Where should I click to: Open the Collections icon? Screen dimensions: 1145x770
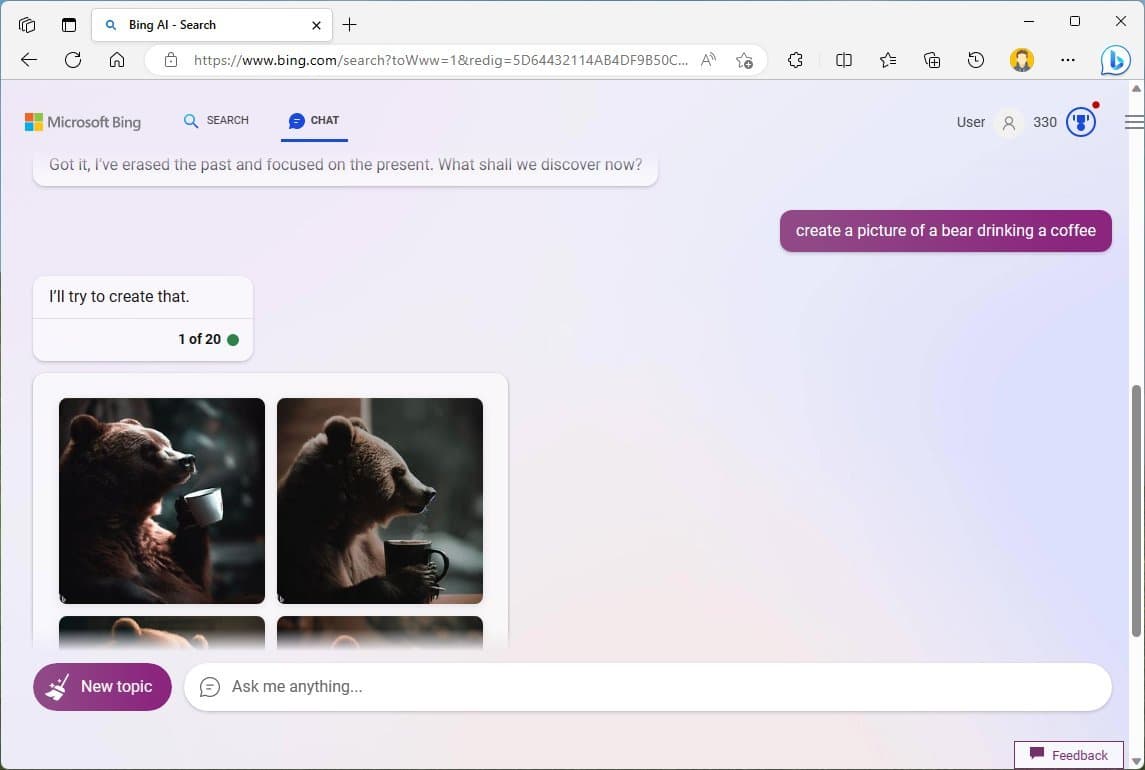click(931, 60)
